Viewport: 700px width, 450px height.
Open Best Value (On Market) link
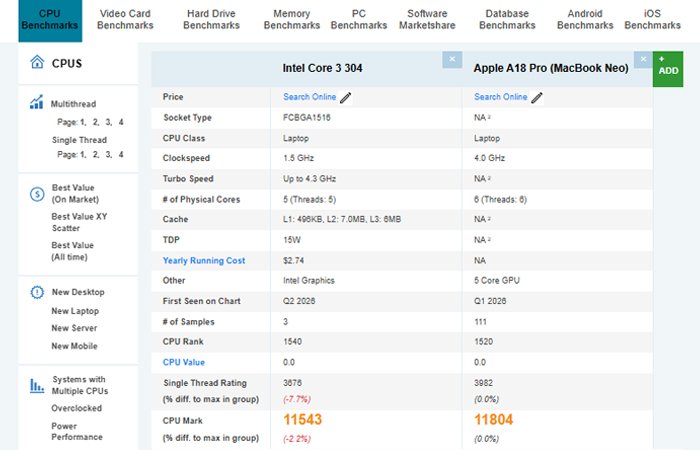75,194
